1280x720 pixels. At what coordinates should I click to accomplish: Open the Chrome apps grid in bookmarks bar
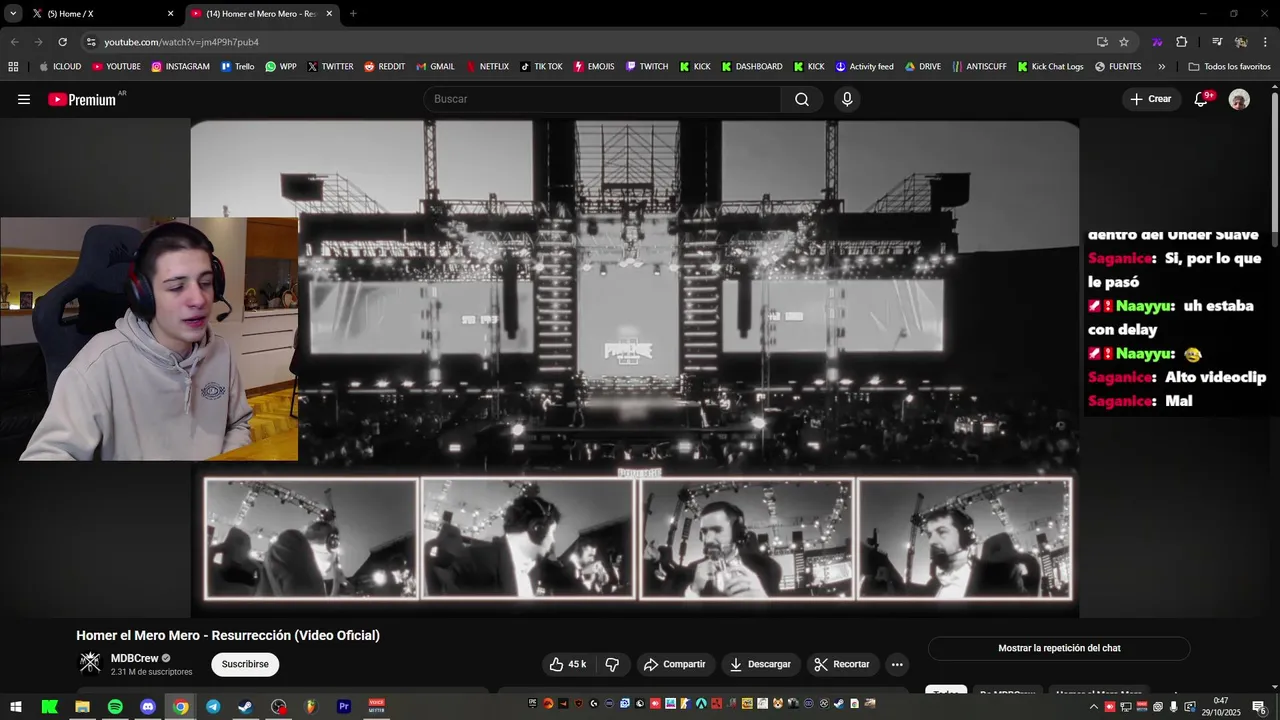[13, 67]
